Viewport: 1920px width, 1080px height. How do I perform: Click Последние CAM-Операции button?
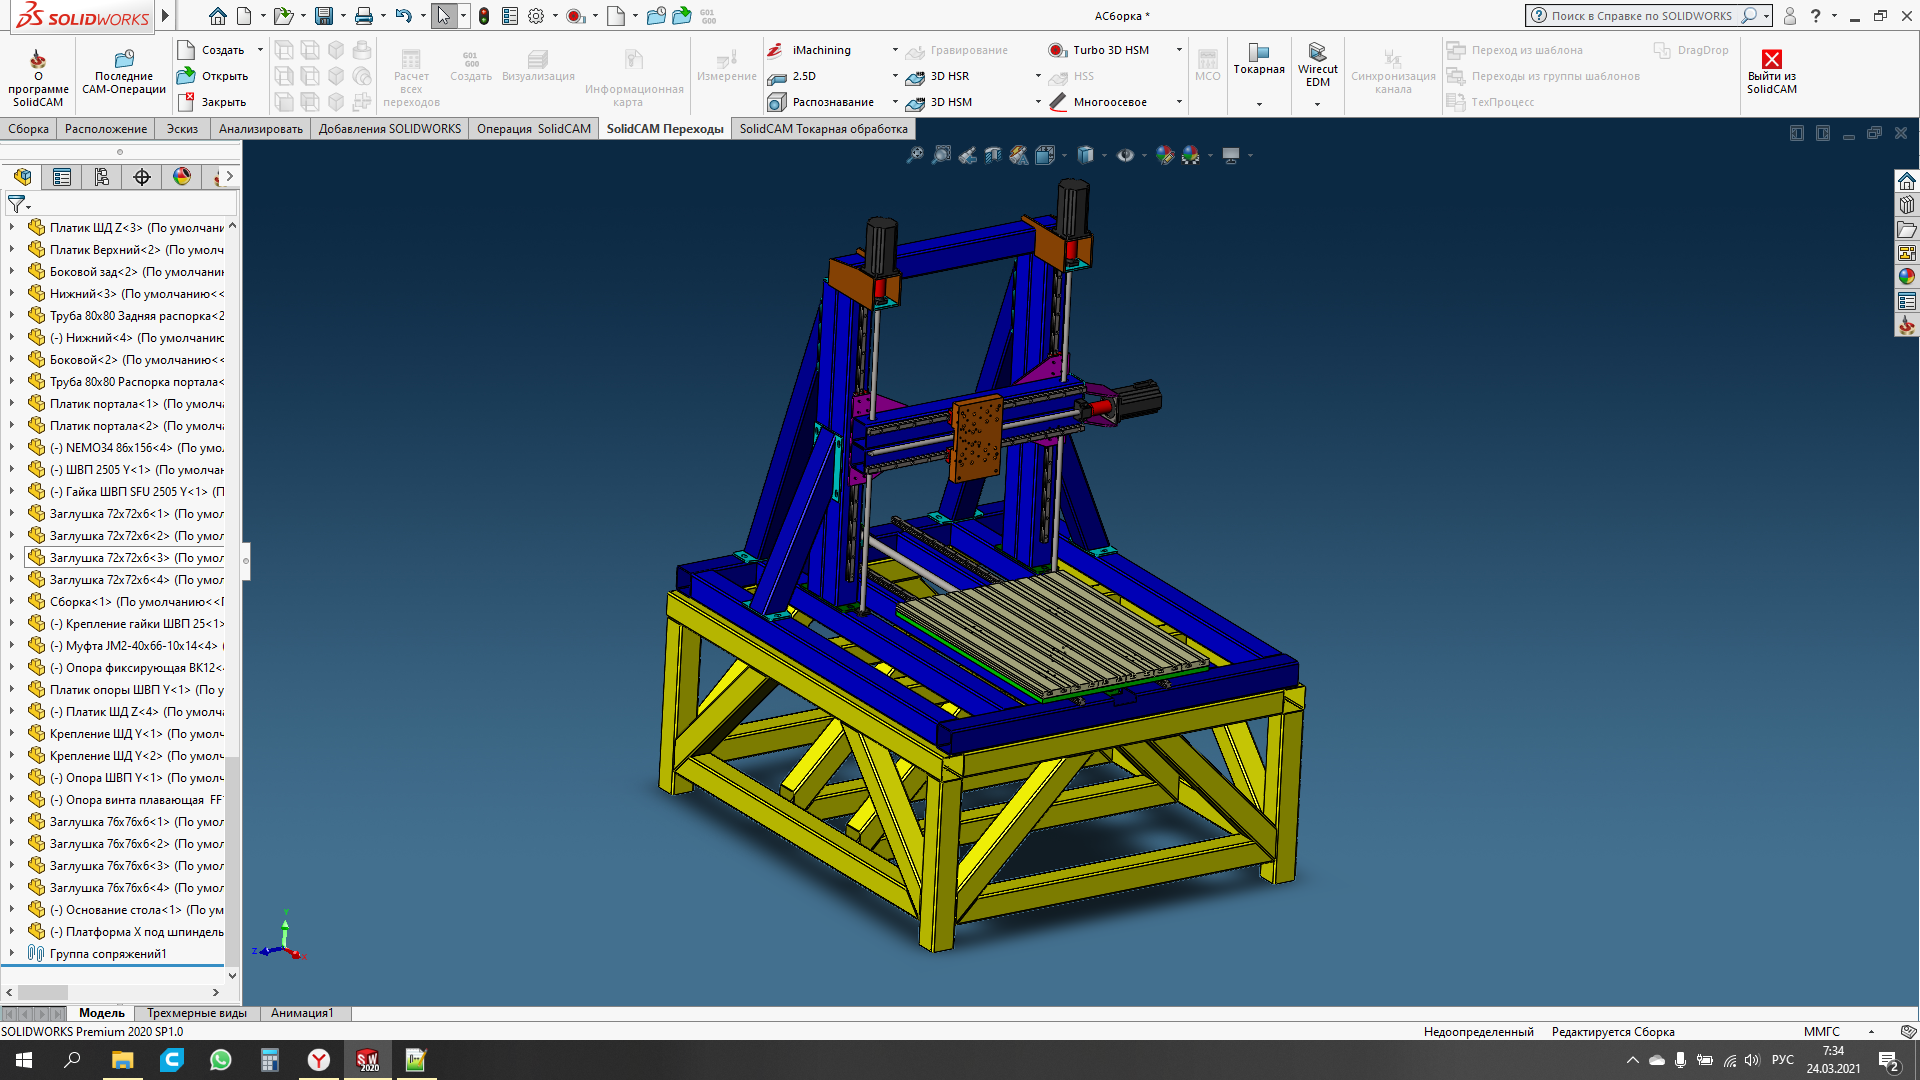coord(124,70)
